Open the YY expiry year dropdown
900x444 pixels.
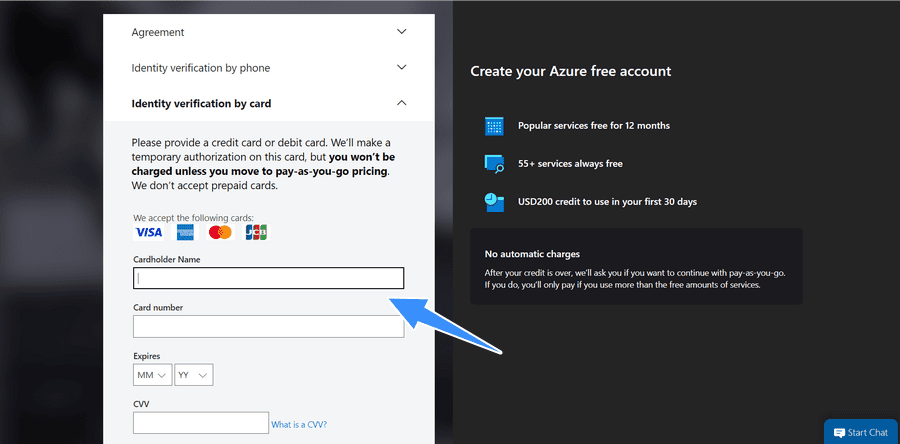point(193,375)
